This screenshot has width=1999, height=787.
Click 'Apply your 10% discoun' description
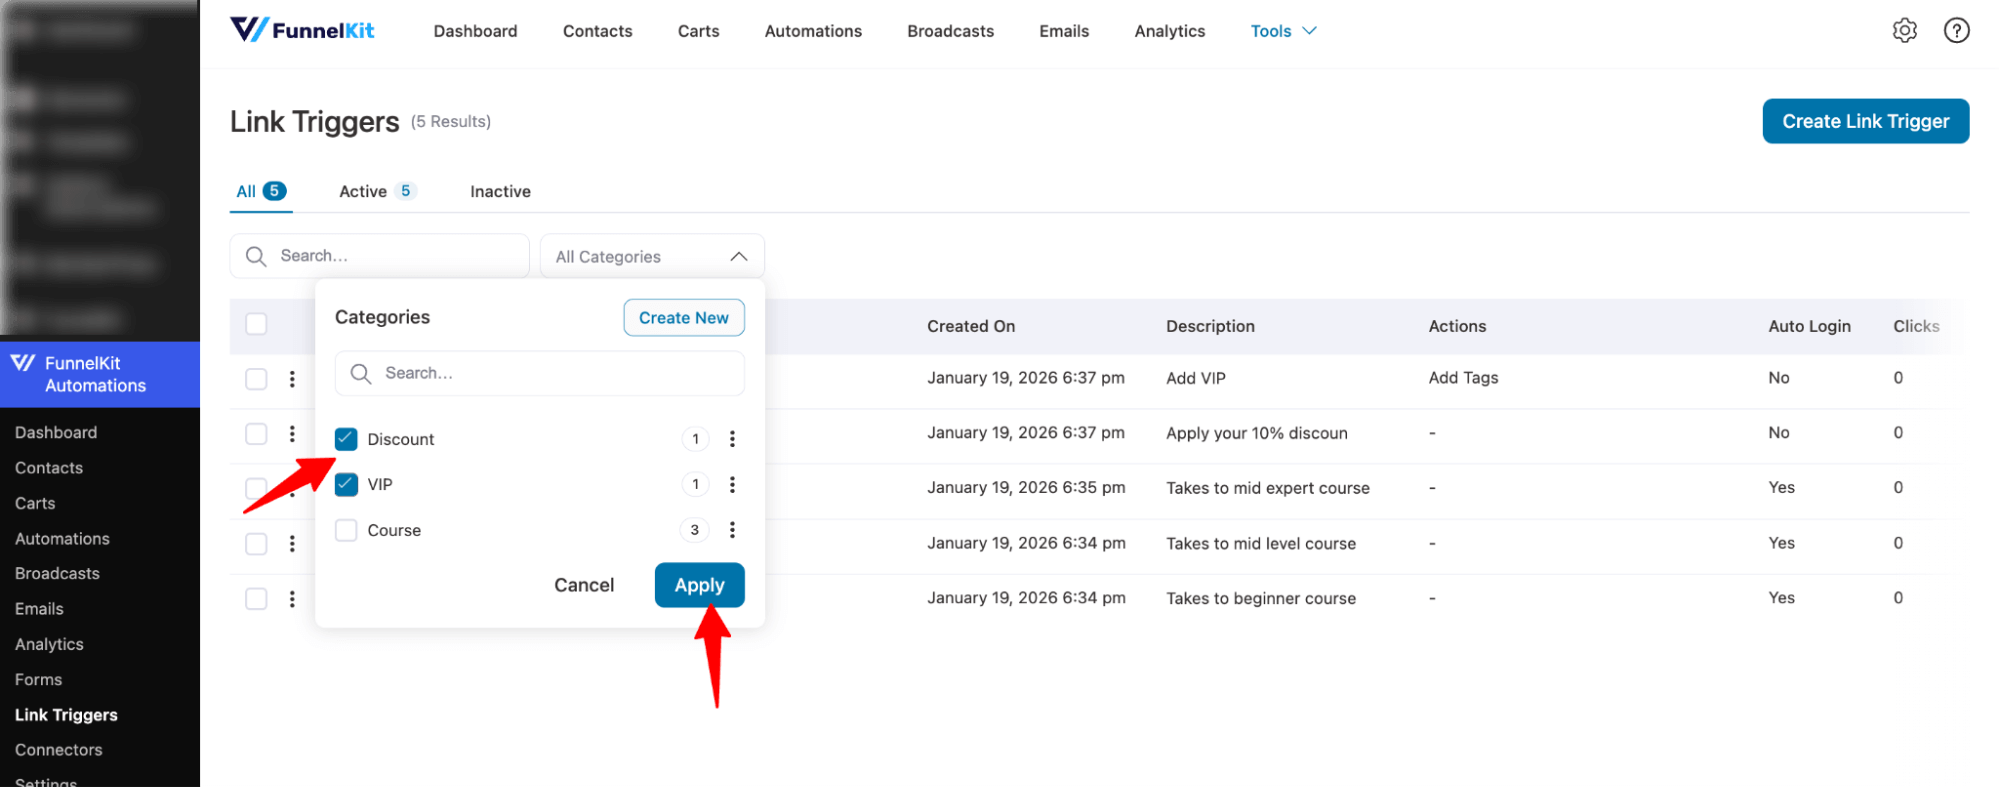pos(1256,433)
